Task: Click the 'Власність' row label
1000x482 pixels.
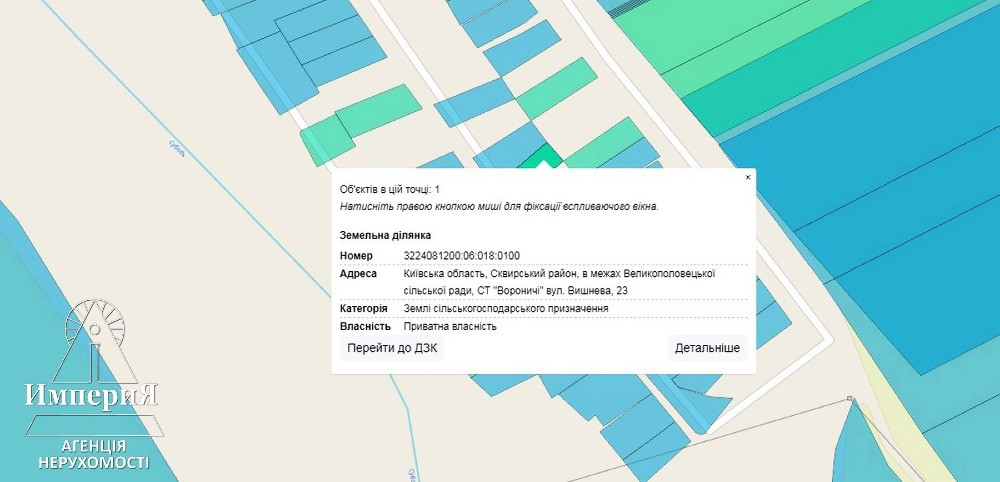Action: coord(365,326)
